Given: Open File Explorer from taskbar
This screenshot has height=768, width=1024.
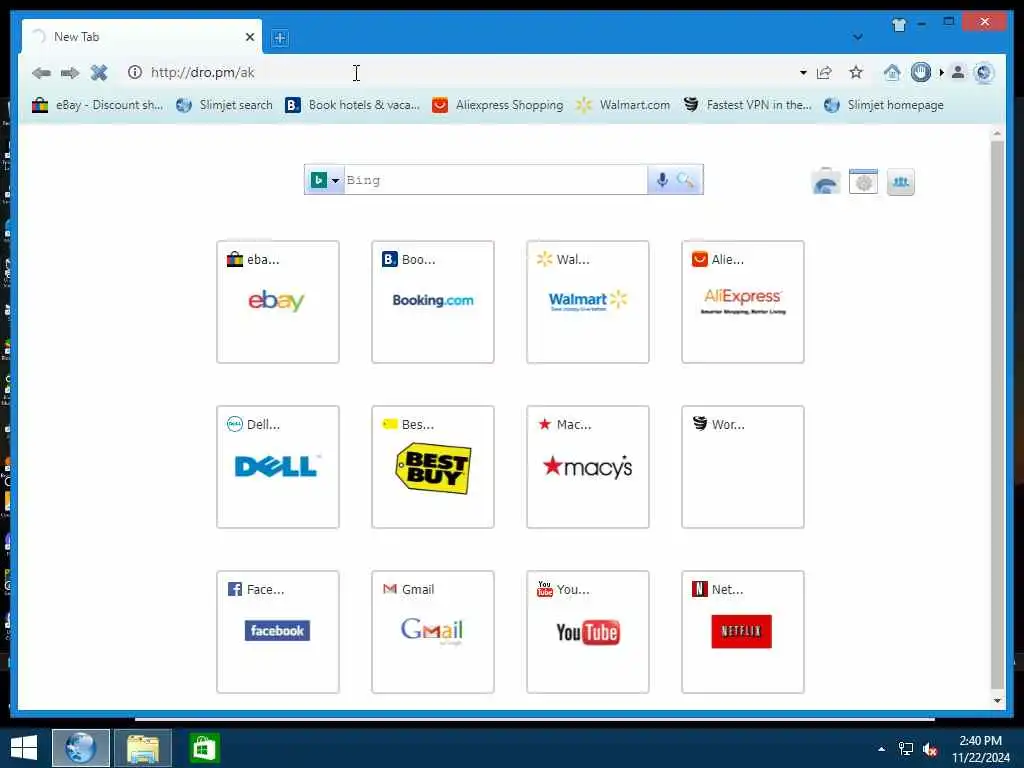Looking at the screenshot, I should 143,748.
